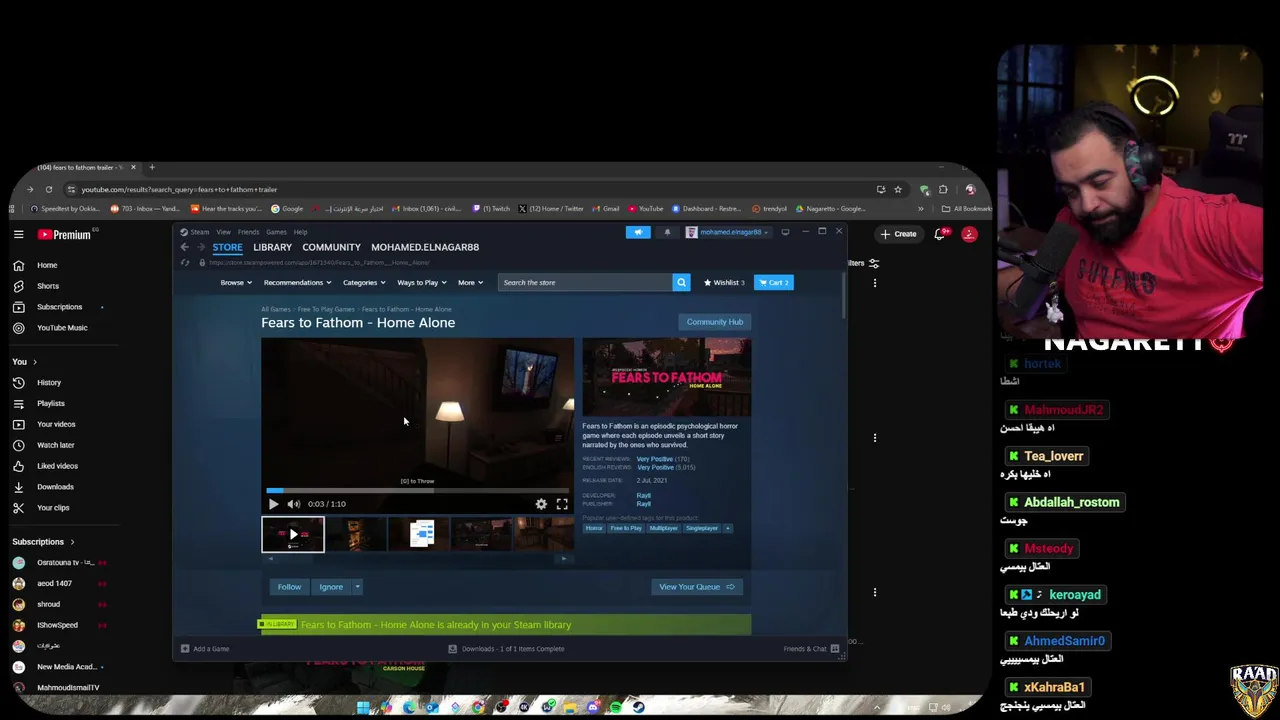Click the store search magnifier button
This screenshot has width=1280, height=720.
click(681, 282)
